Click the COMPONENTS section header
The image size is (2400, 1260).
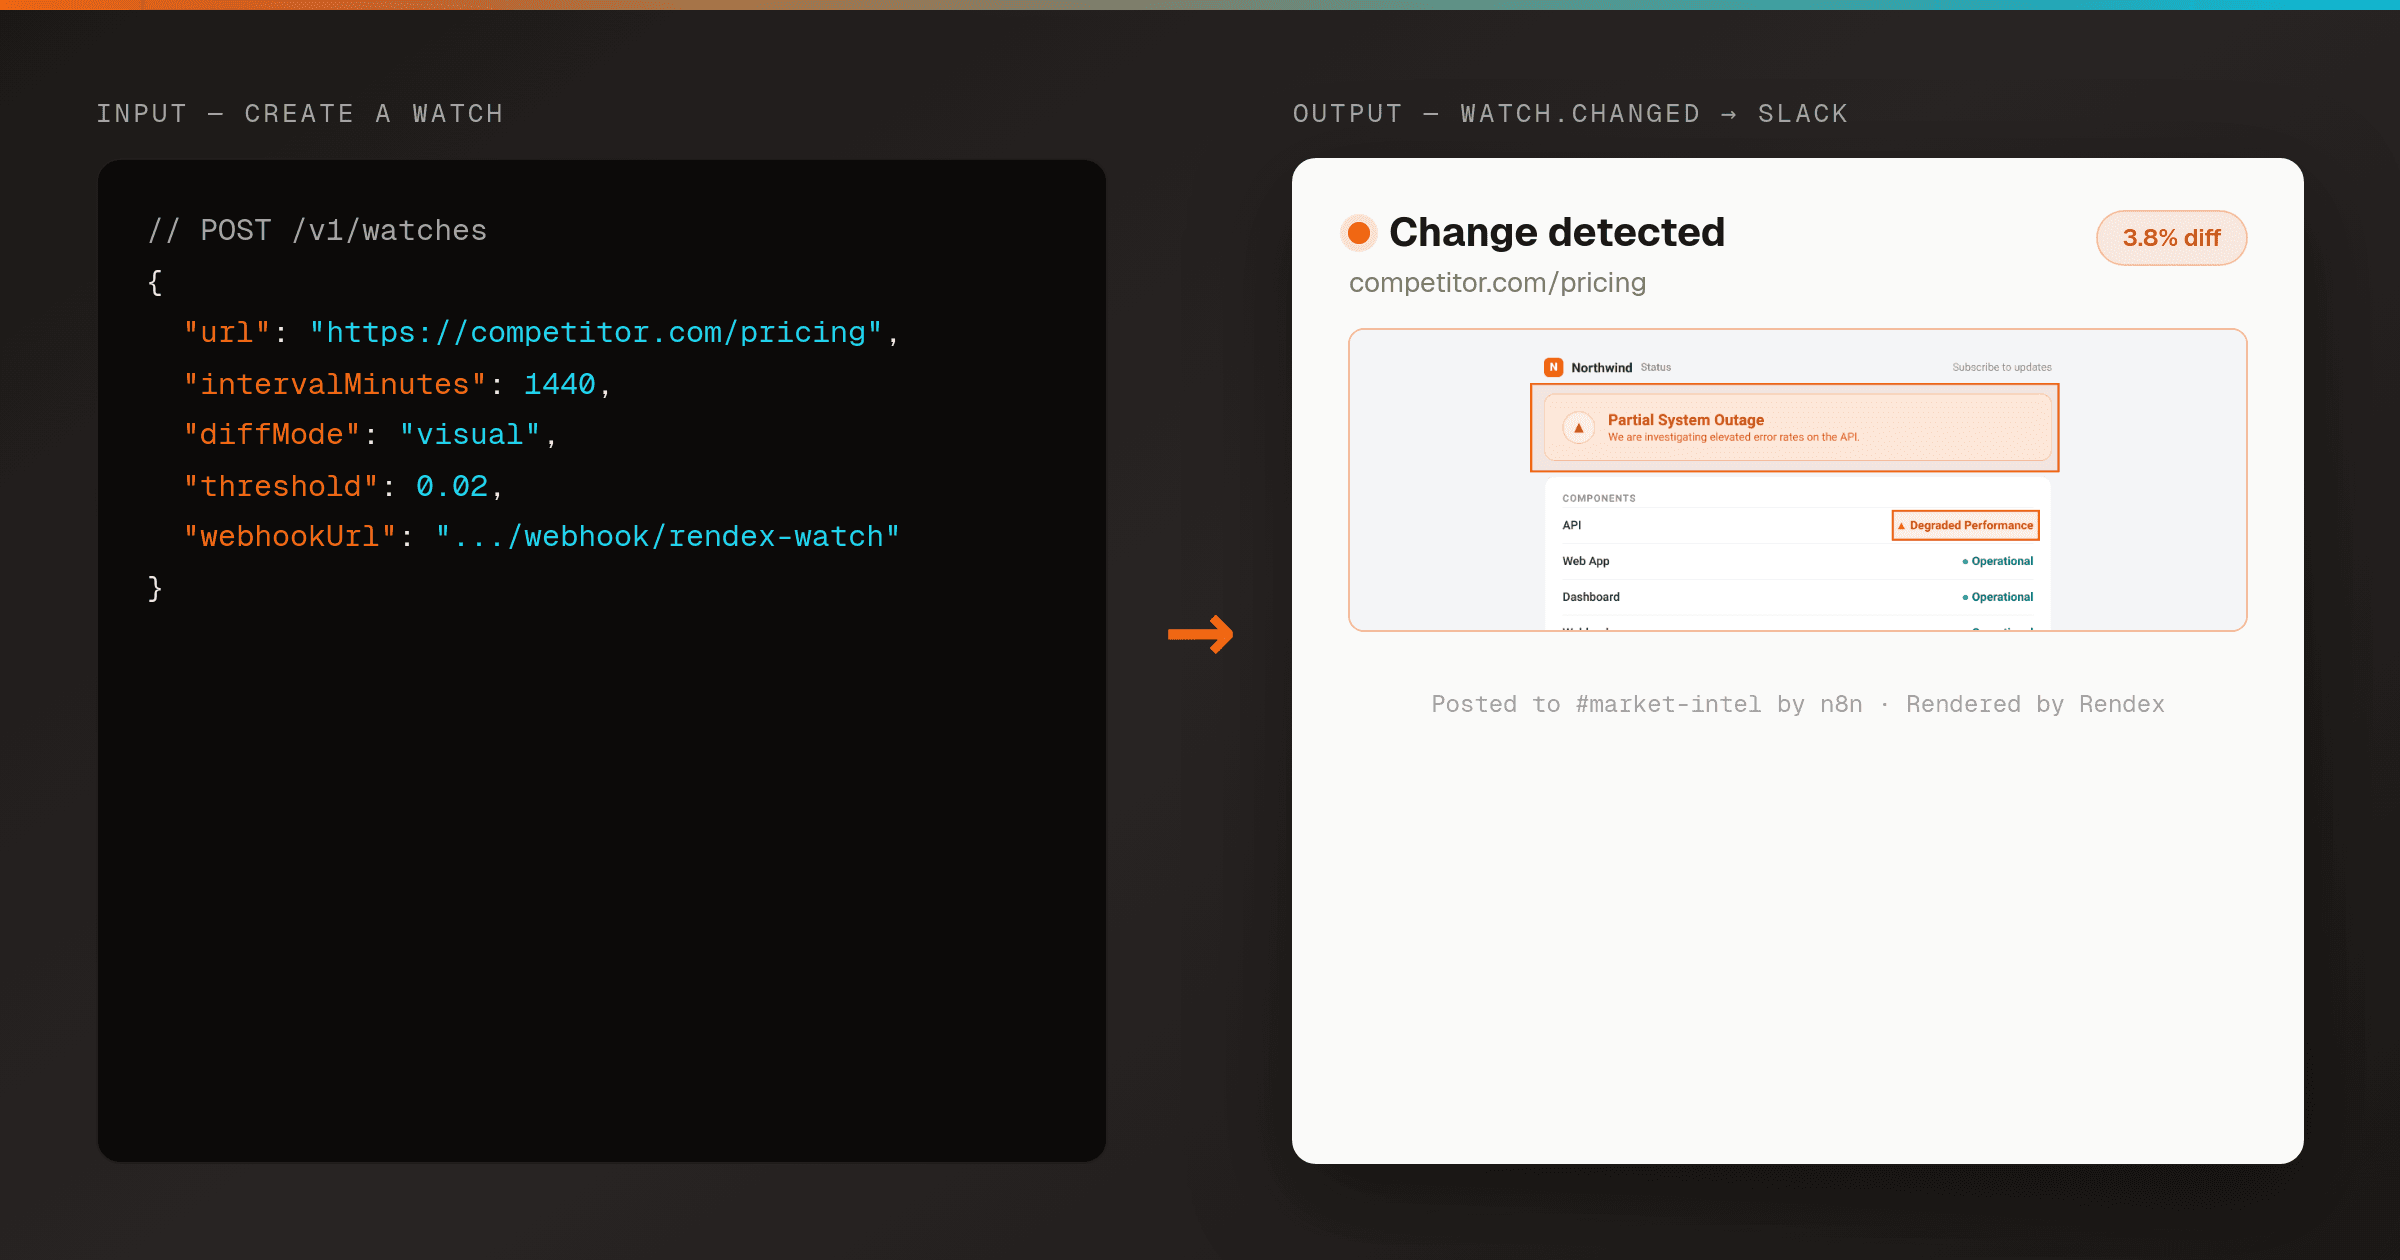point(1598,498)
